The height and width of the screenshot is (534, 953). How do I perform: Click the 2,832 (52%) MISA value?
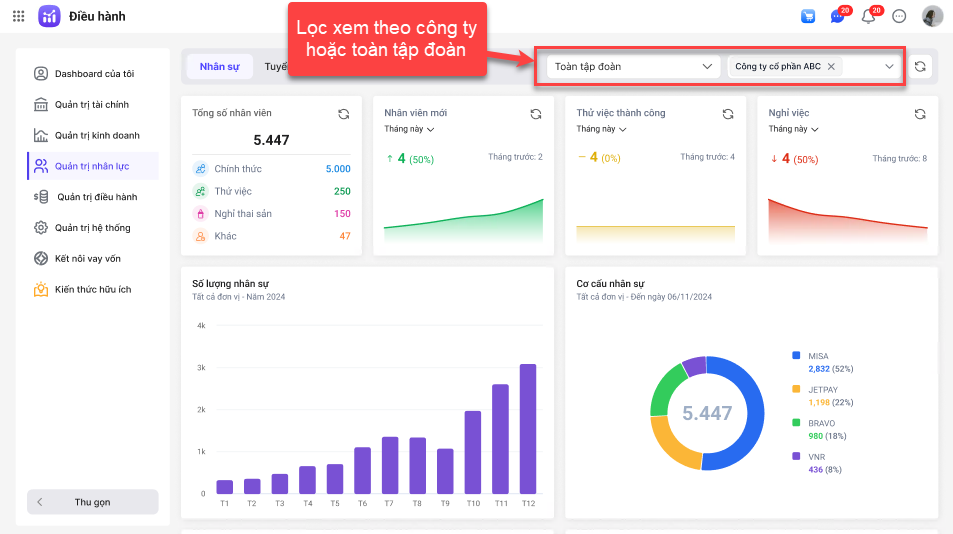point(831,369)
